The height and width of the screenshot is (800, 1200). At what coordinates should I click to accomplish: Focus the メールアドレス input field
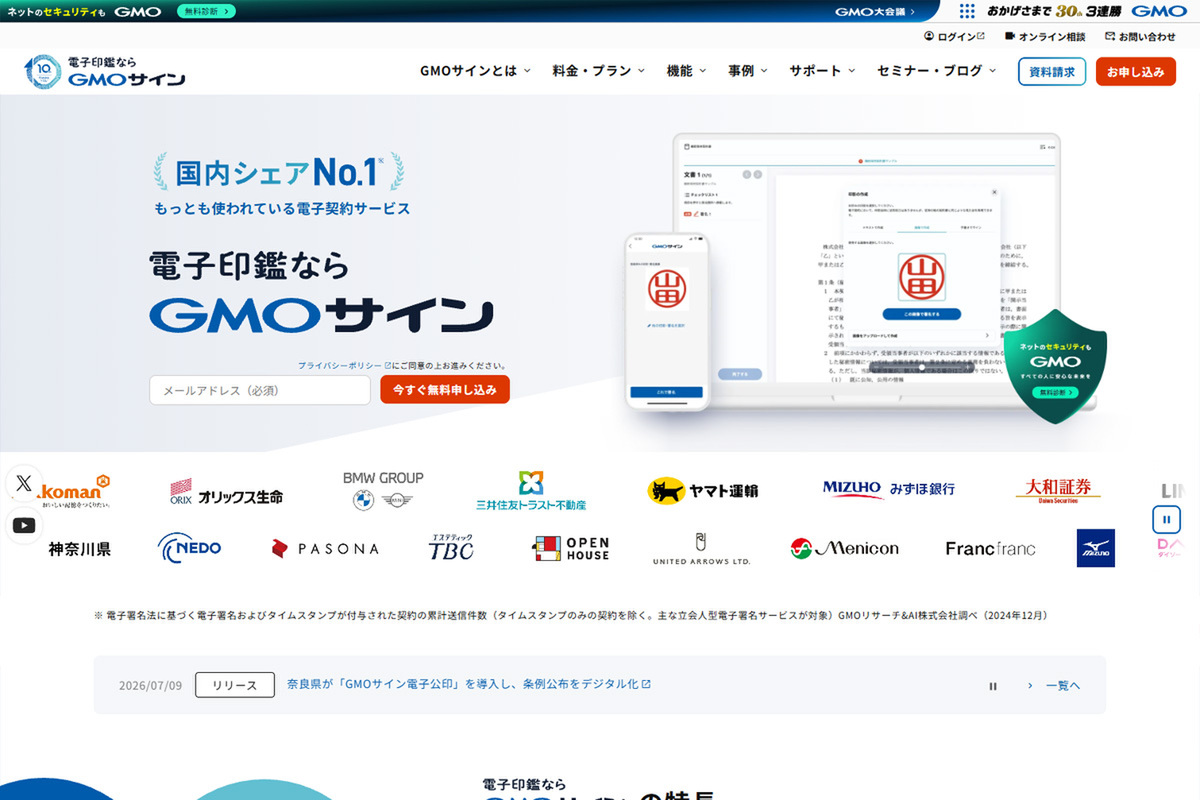[x=260, y=390]
